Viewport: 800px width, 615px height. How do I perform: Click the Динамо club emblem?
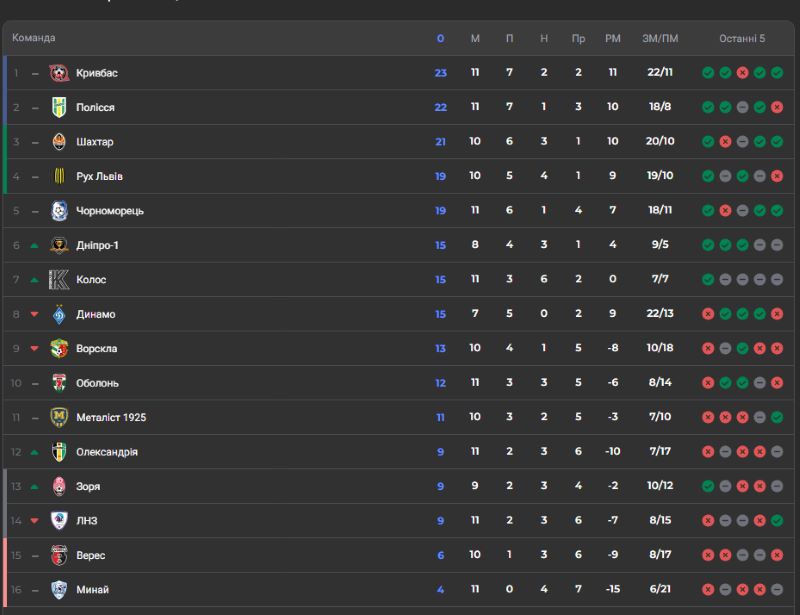point(59,314)
